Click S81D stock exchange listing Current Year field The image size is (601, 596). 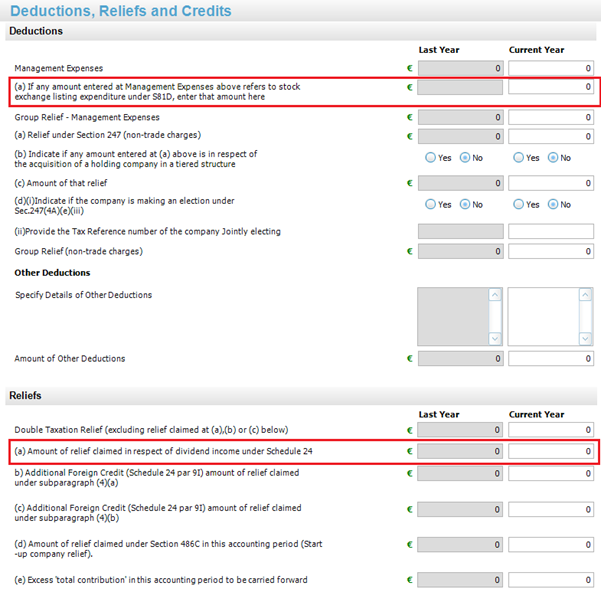(551, 87)
